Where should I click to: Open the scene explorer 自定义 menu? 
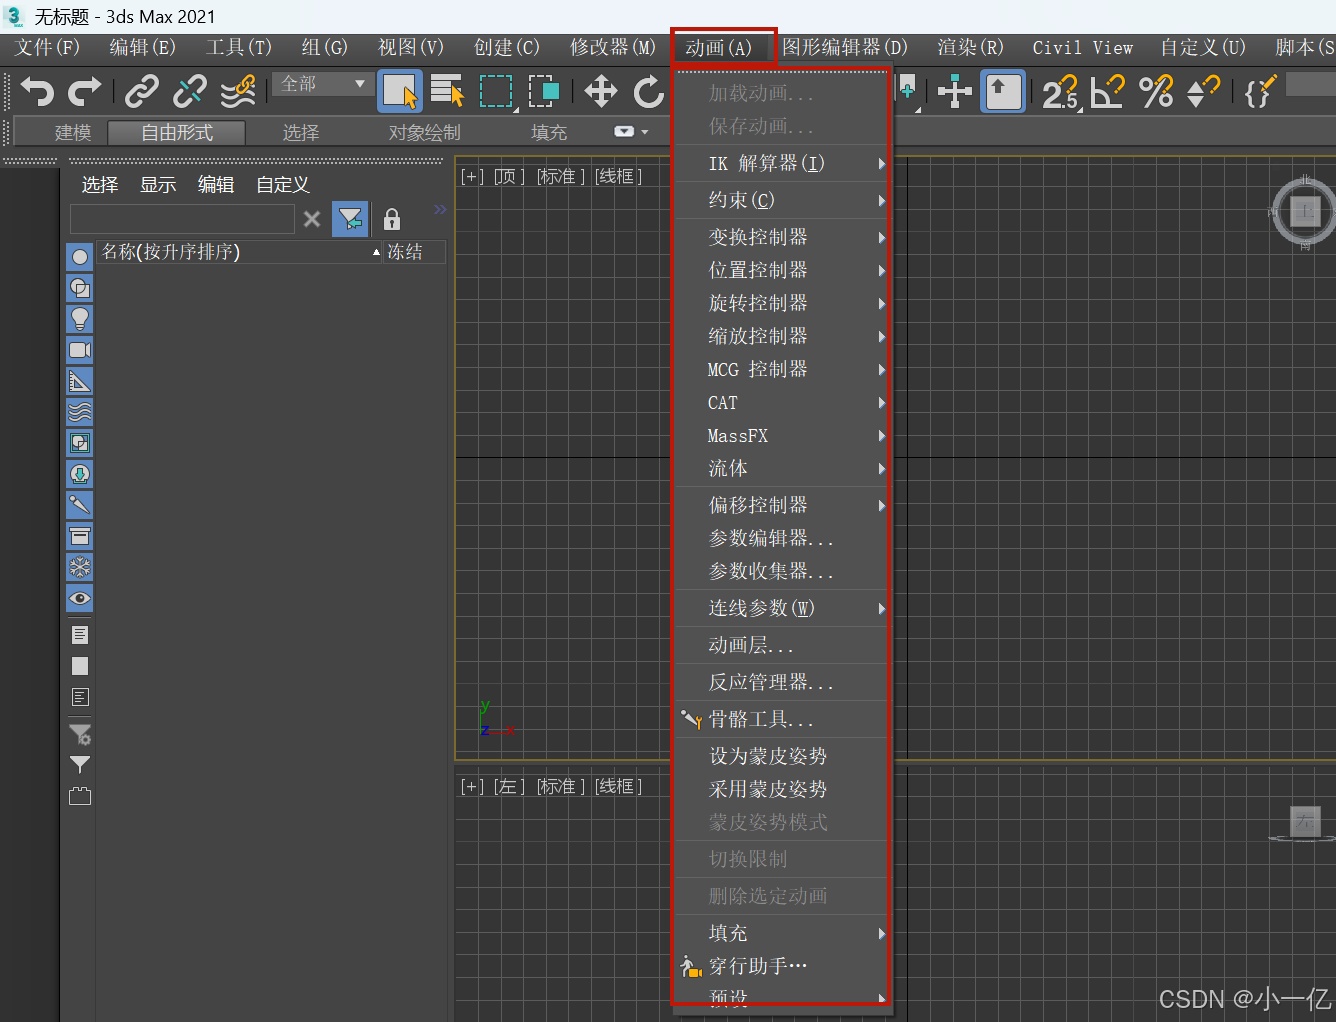[283, 184]
